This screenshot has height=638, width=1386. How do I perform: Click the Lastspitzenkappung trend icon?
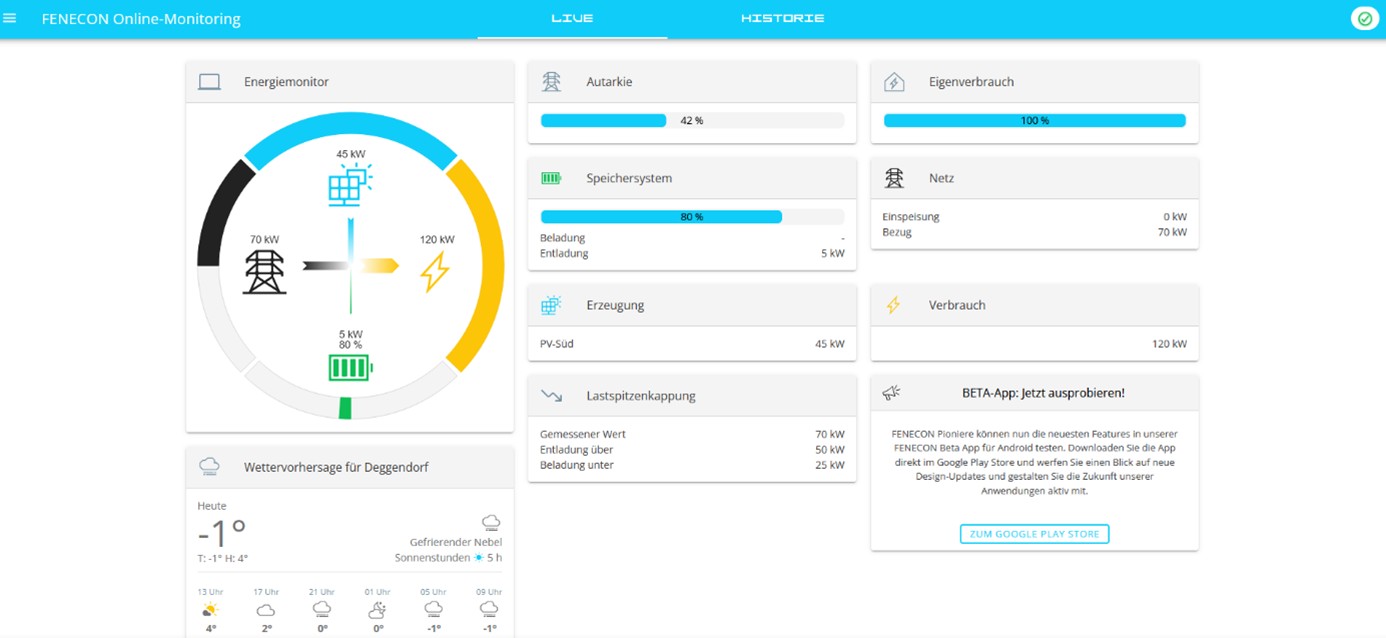pyautogui.click(x=551, y=396)
